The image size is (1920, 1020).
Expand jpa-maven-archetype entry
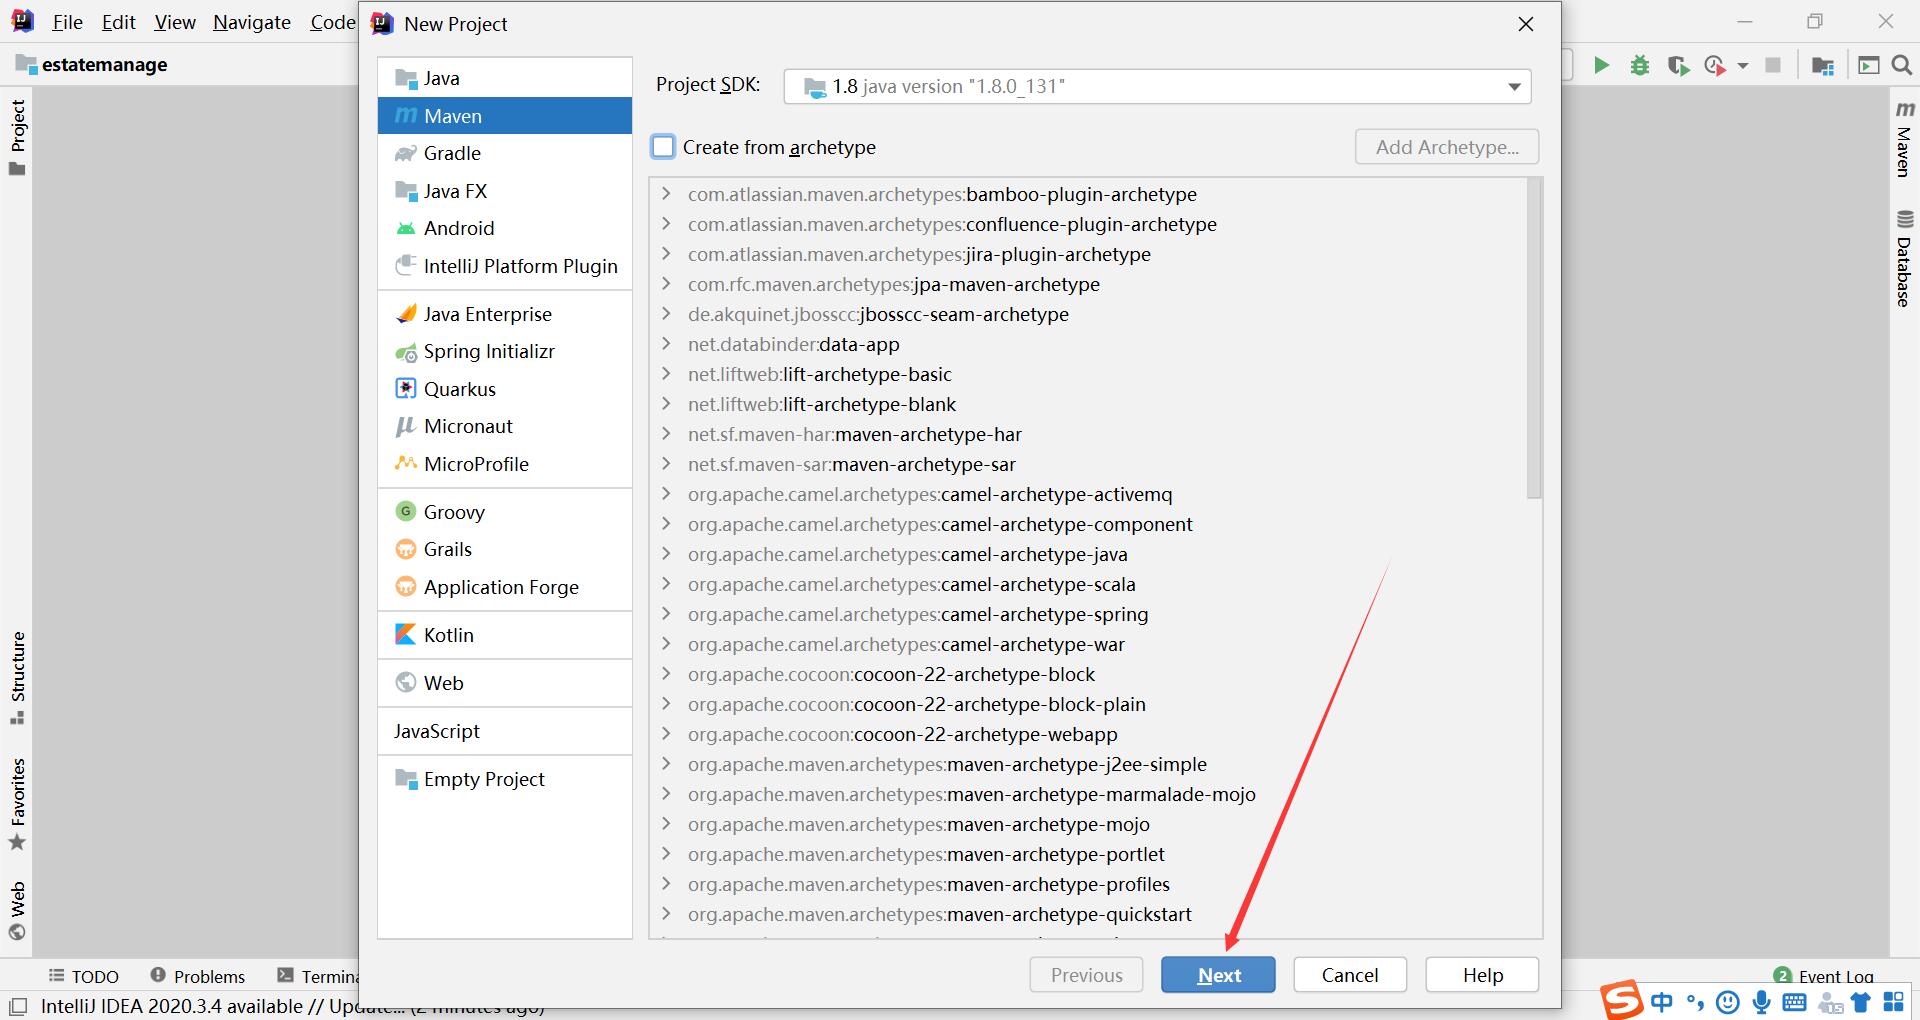666,284
